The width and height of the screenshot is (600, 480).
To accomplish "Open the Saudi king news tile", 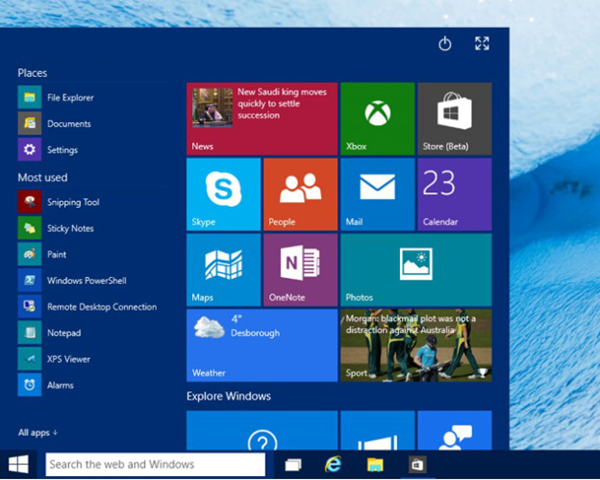I will click(x=262, y=118).
